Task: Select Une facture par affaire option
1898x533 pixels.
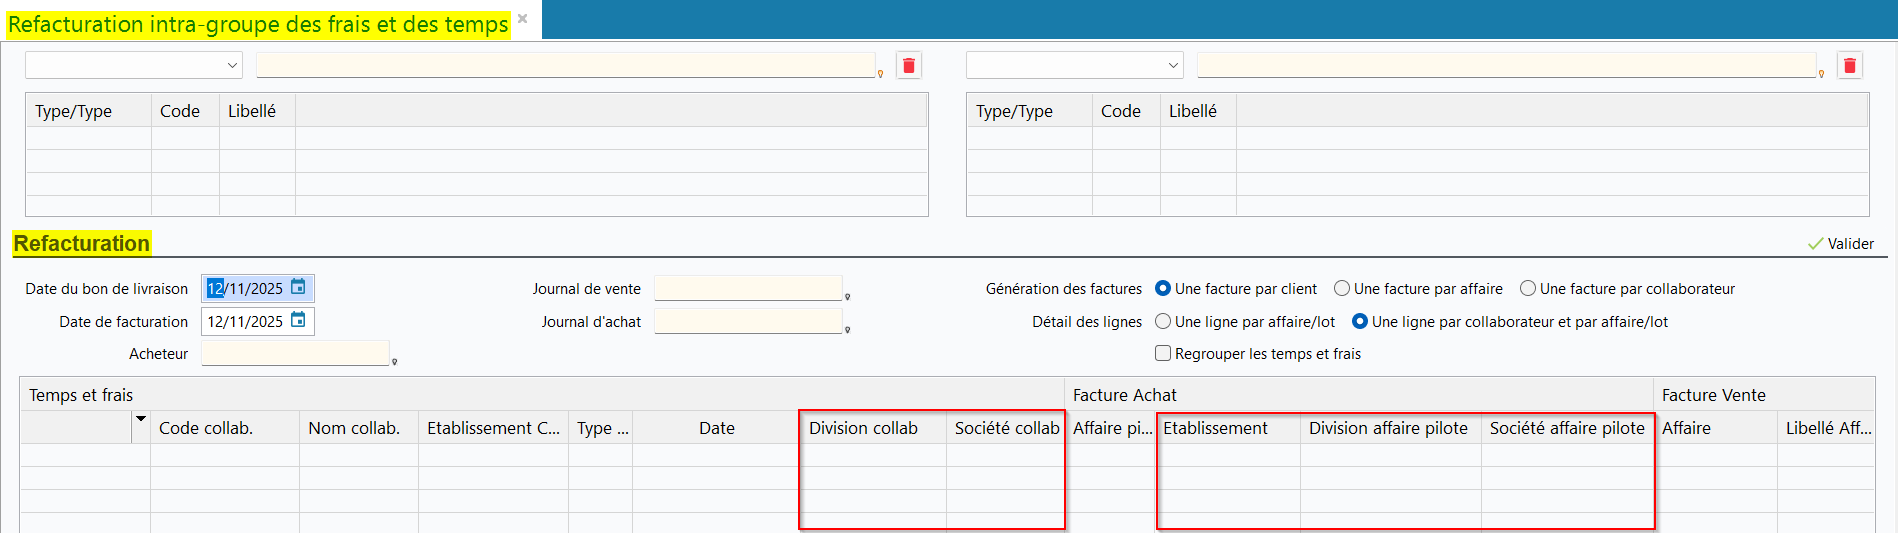Action: (x=1342, y=289)
